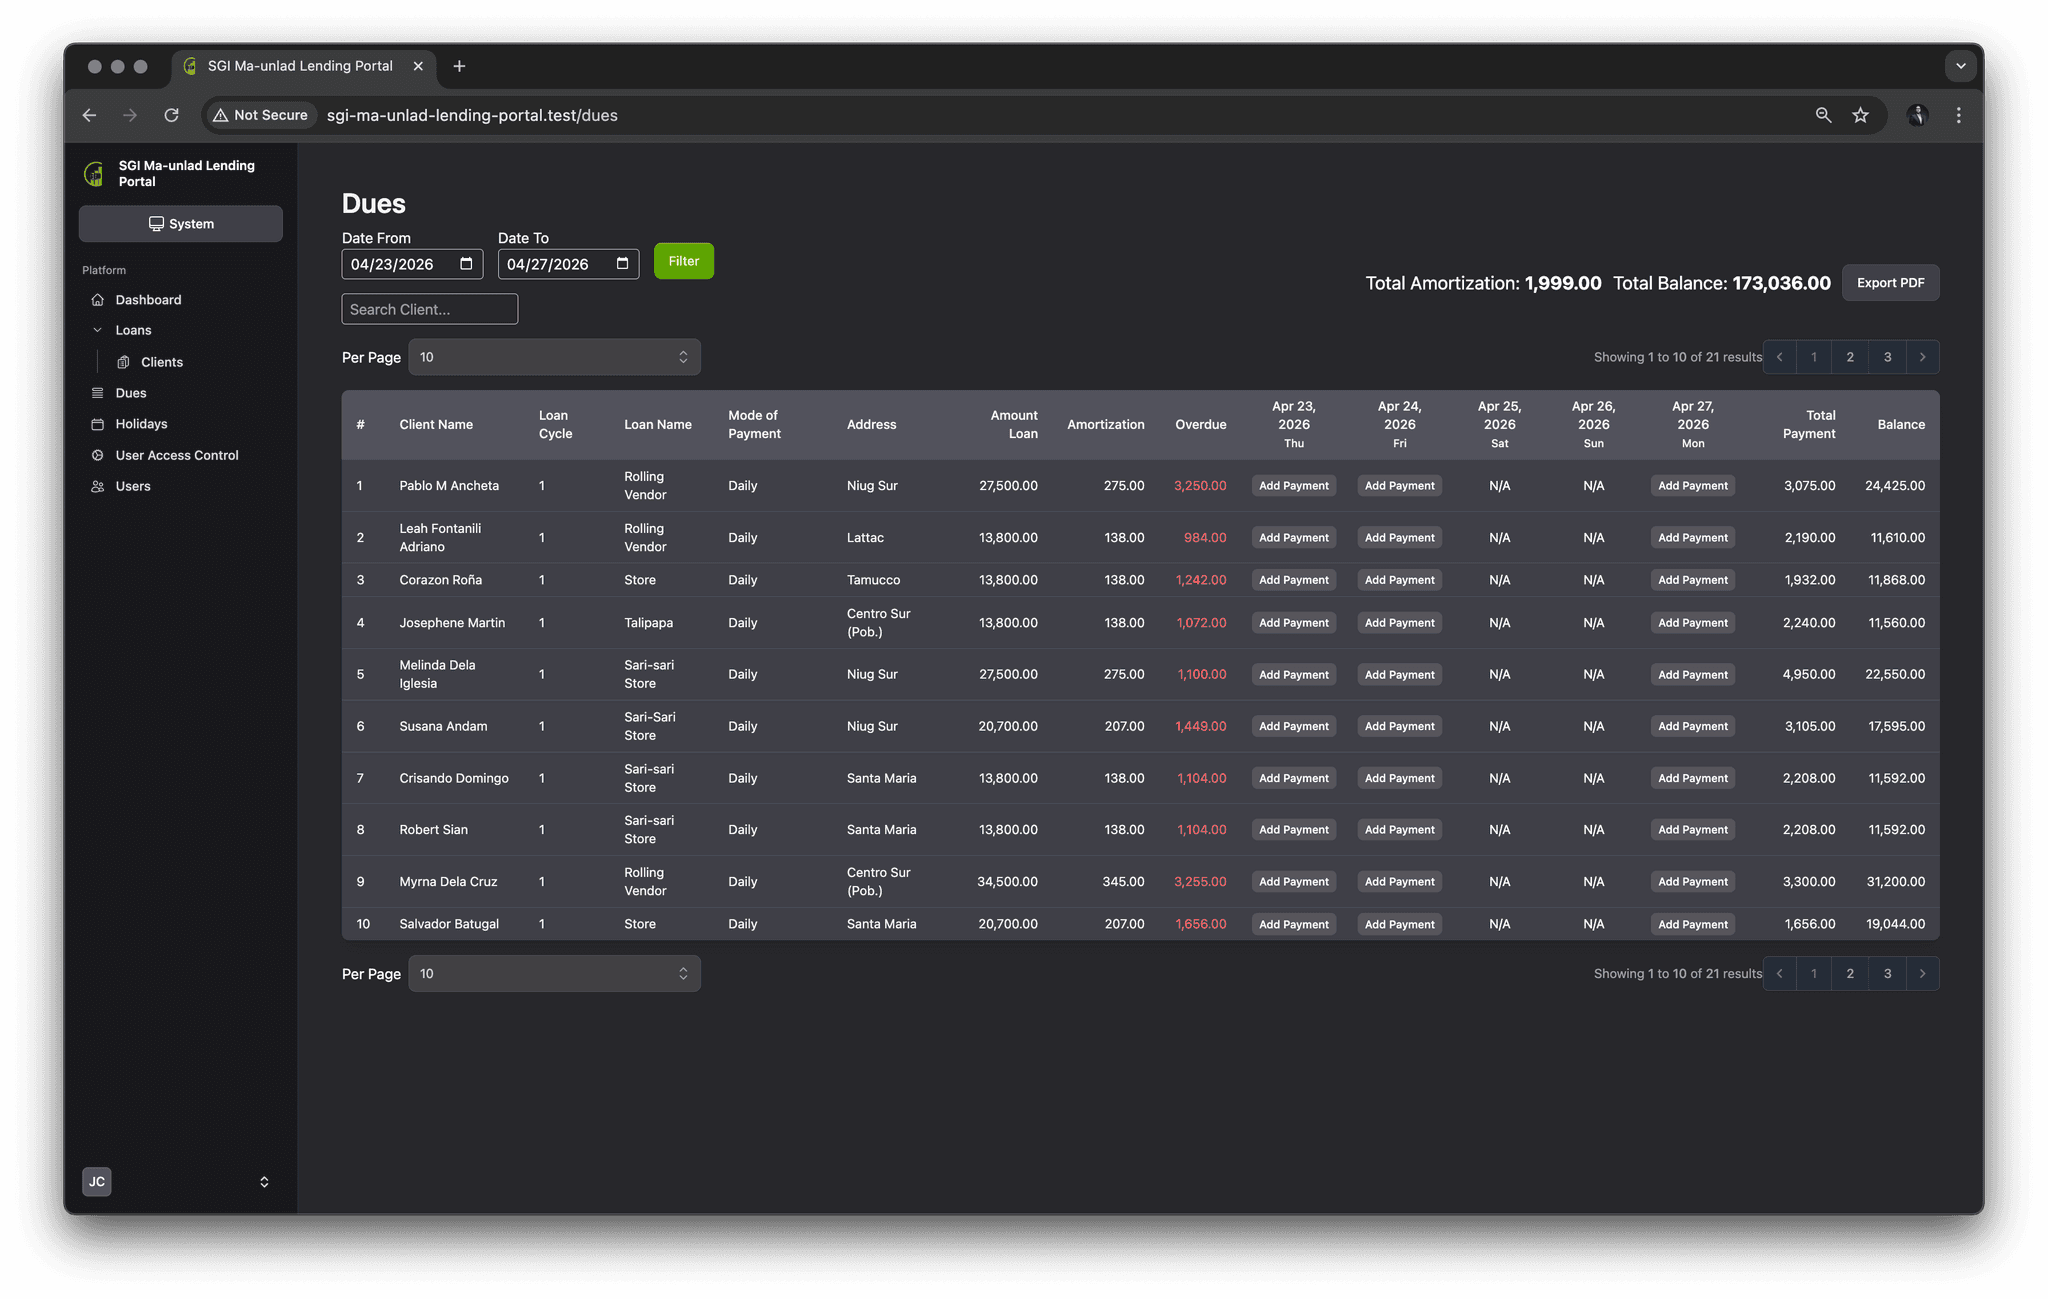This screenshot has width=2048, height=1299.
Task: Click the Holidays calendar icon
Action: tap(97, 424)
